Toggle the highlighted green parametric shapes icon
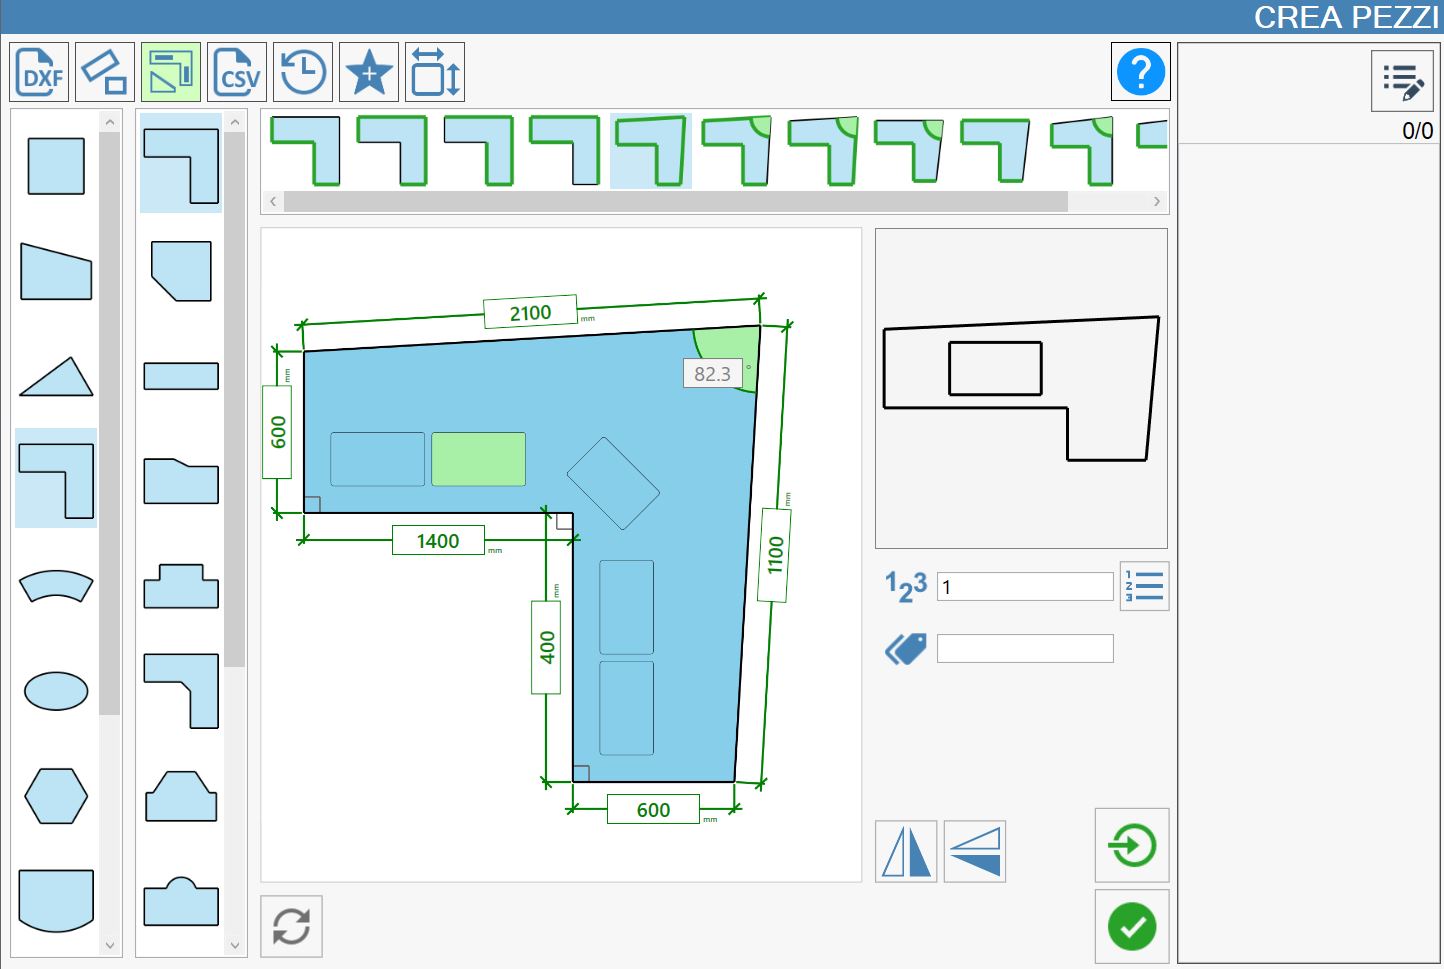The image size is (1444, 969). pos(171,72)
